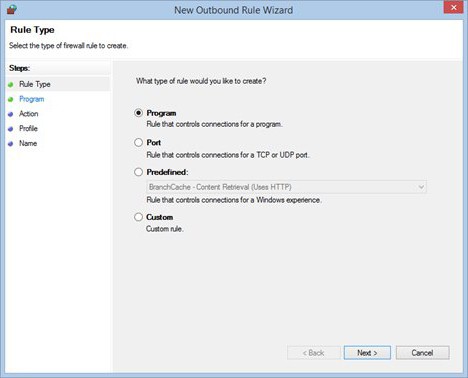The height and width of the screenshot is (378, 468).
Task: Select the Profile step label
Action: pos(28,128)
